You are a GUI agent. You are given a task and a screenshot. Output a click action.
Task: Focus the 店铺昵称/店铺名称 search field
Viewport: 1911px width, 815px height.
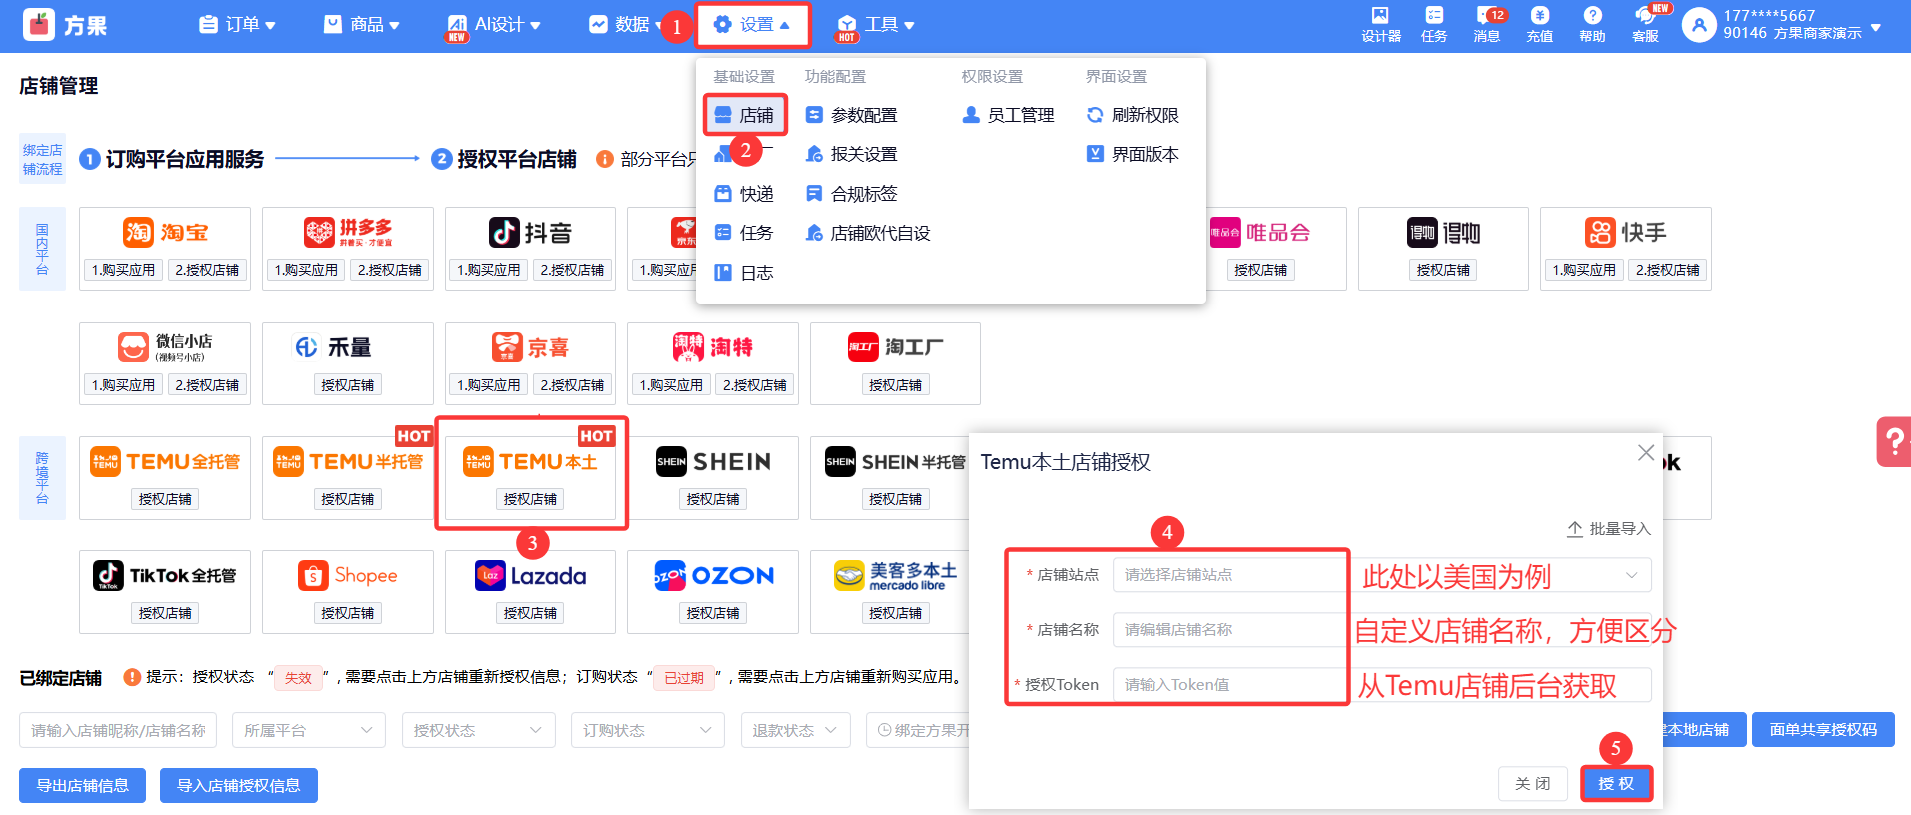click(x=118, y=730)
